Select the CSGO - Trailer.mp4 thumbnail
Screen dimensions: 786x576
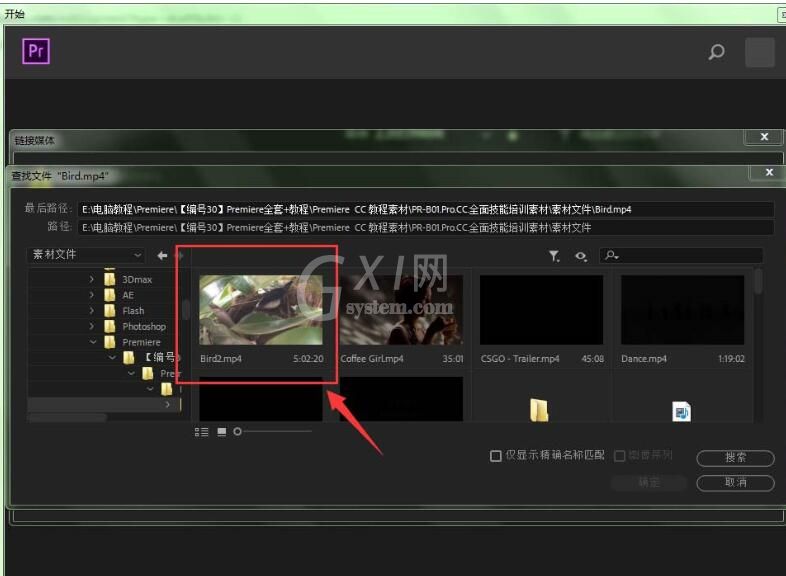541,310
